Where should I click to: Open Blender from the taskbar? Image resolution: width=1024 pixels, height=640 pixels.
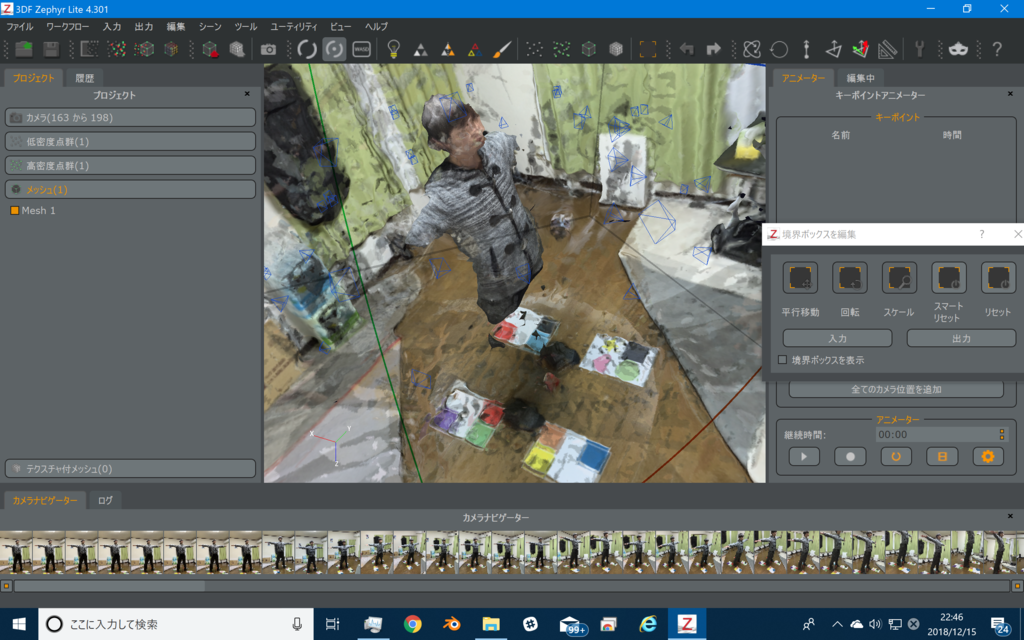tap(451, 624)
